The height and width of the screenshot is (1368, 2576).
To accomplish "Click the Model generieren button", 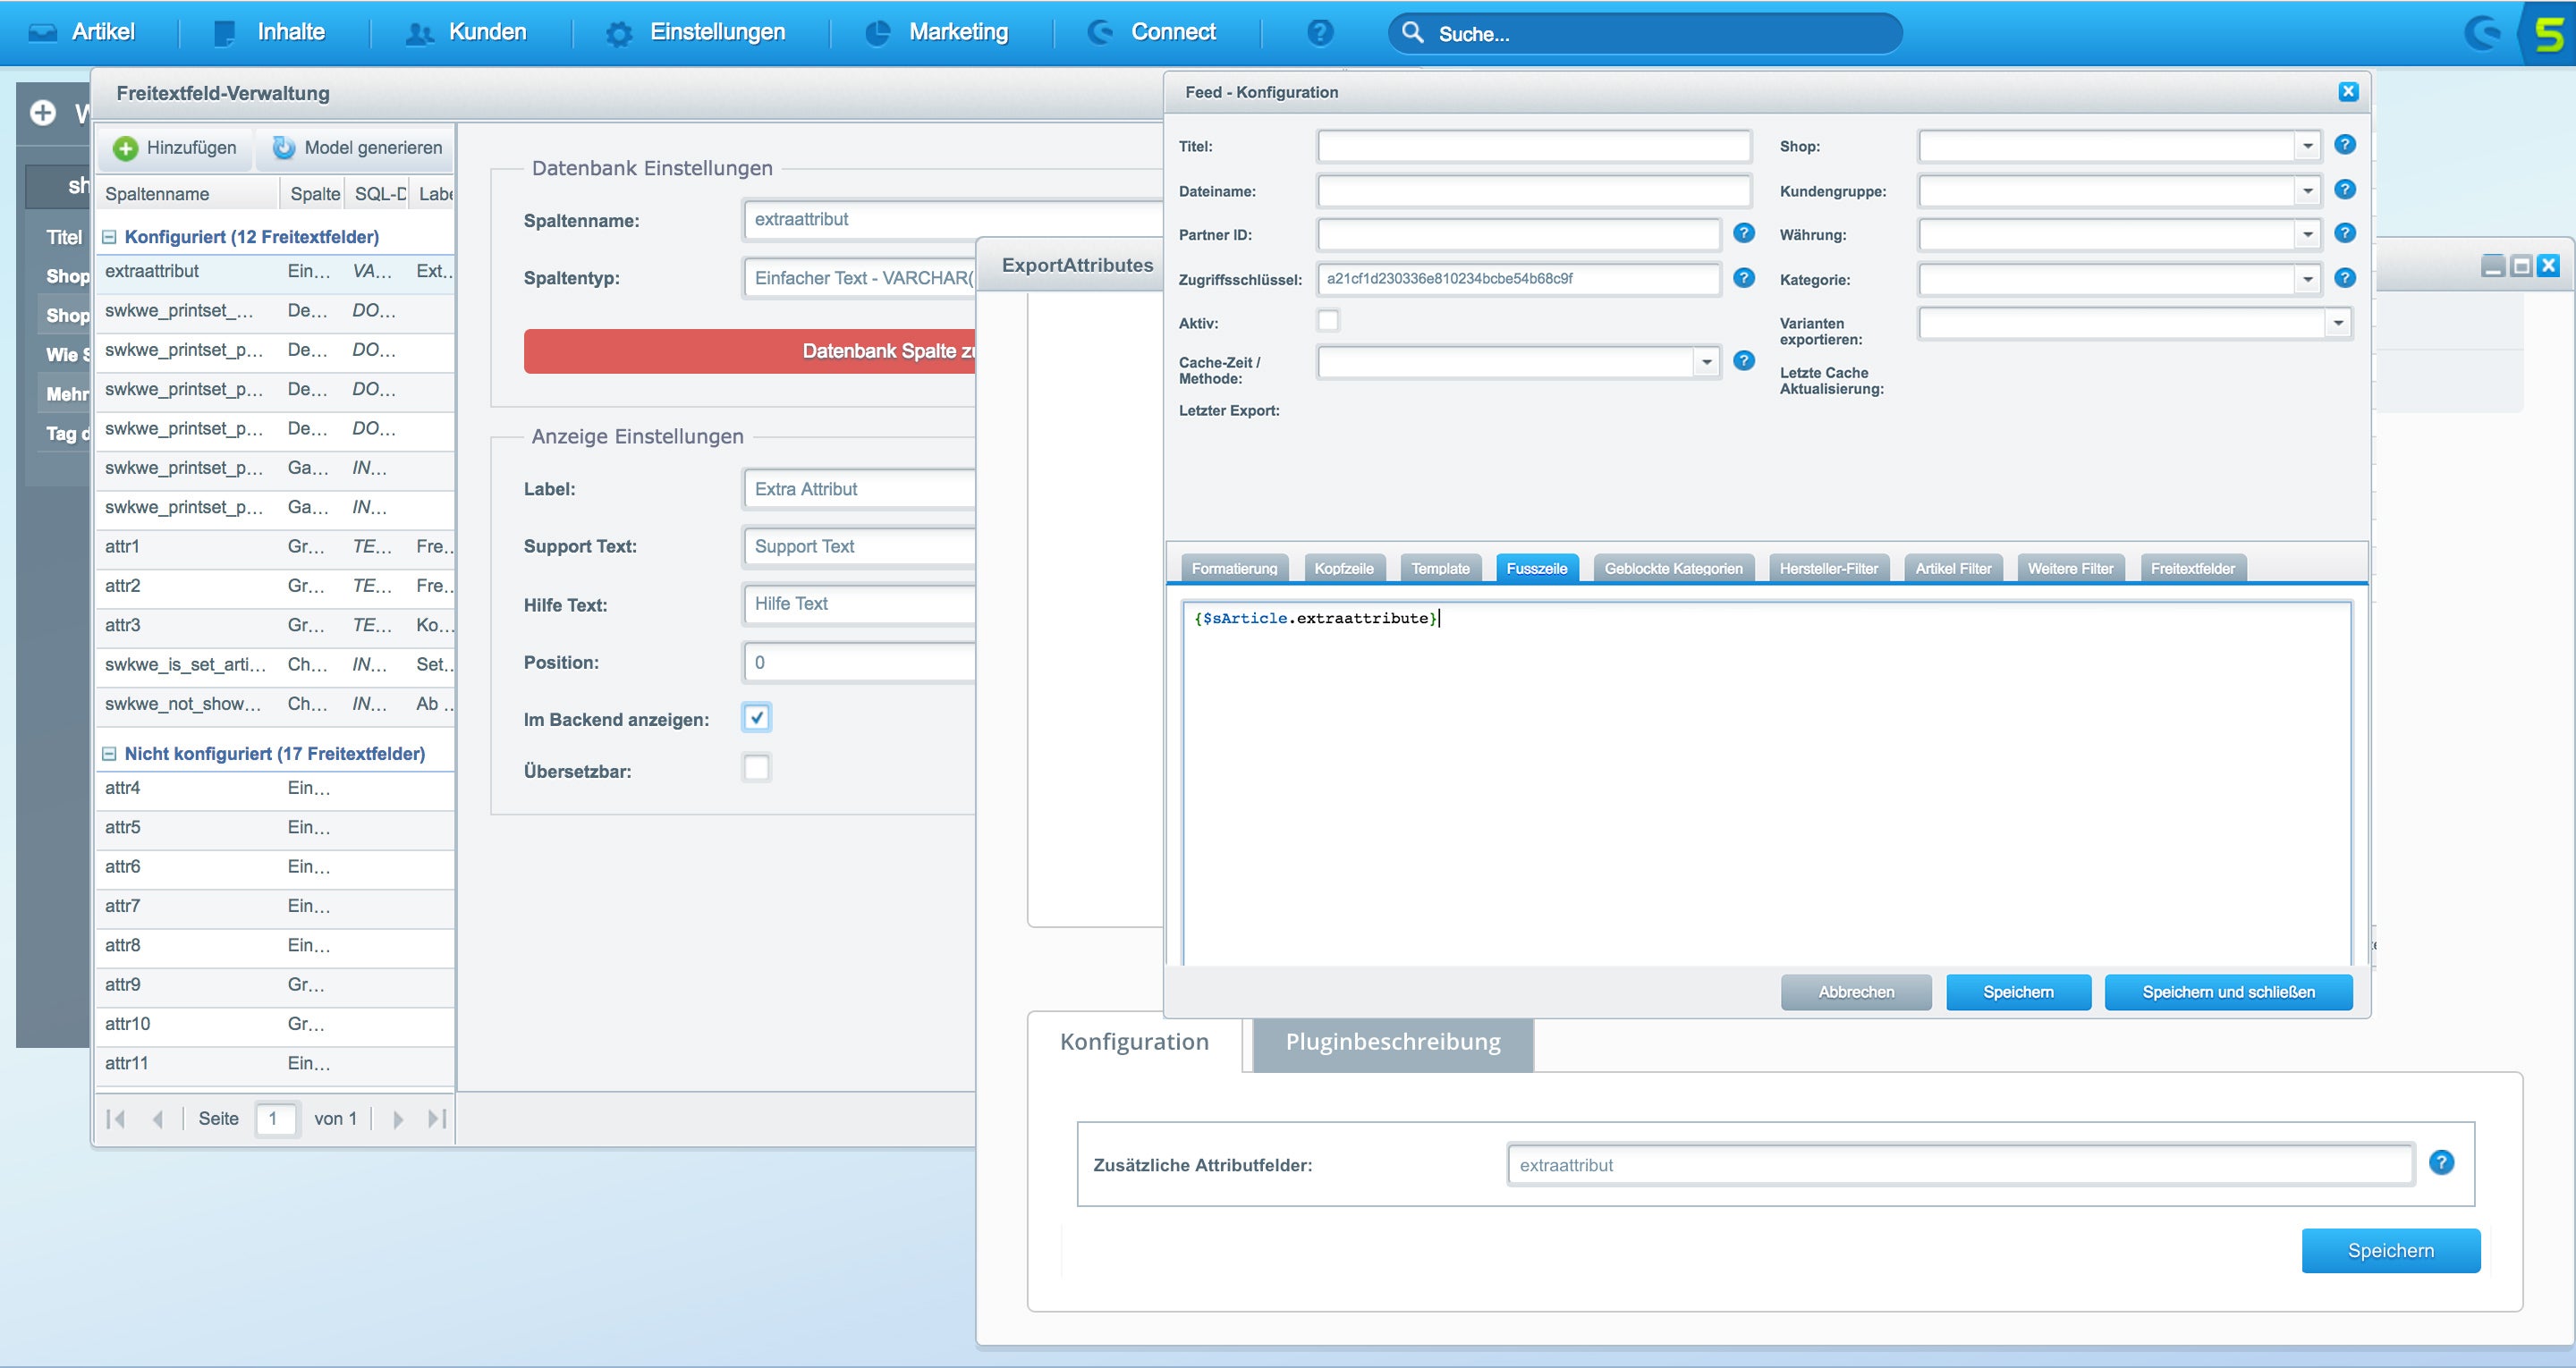I will (x=357, y=148).
